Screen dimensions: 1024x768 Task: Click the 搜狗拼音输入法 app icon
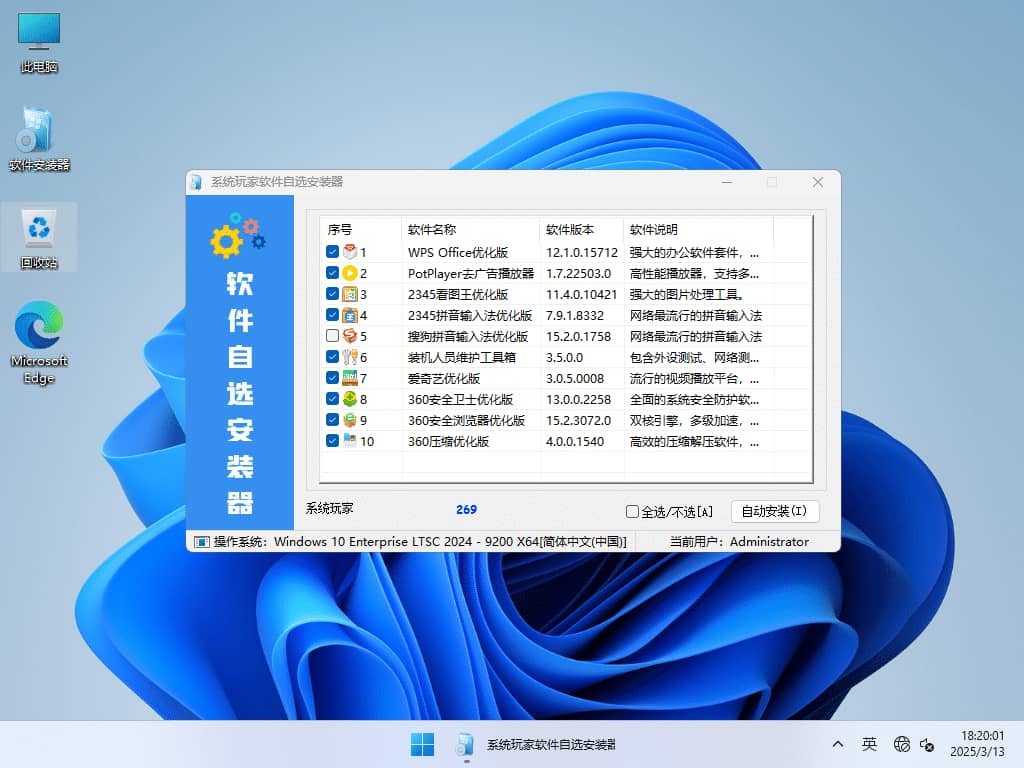click(x=351, y=335)
